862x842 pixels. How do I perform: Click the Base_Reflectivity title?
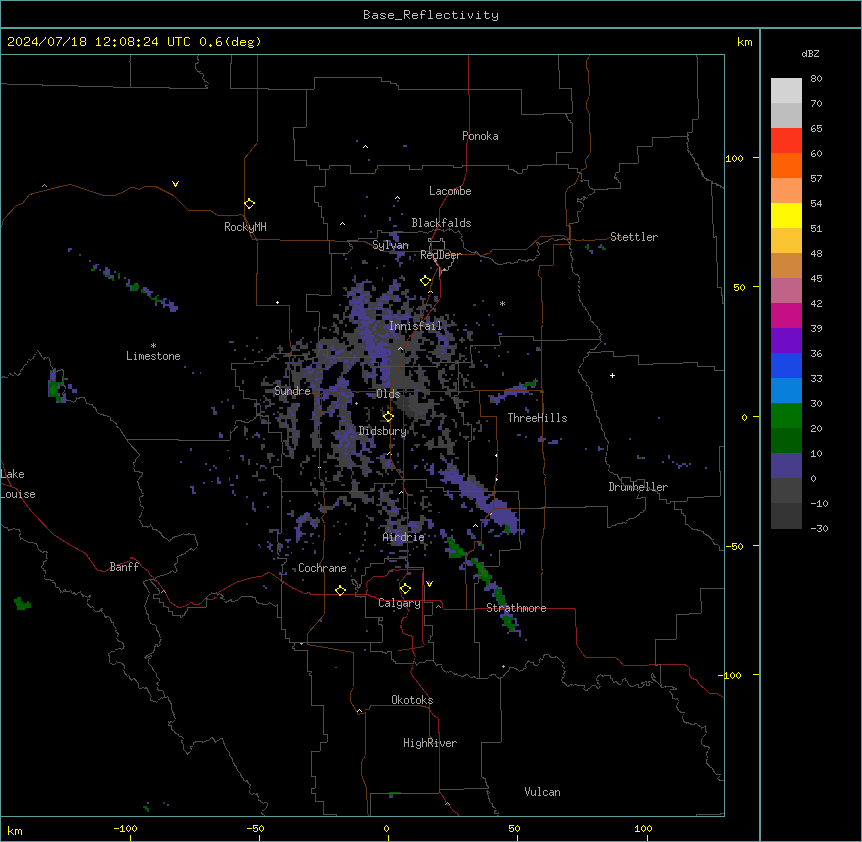tap(431, 15)
